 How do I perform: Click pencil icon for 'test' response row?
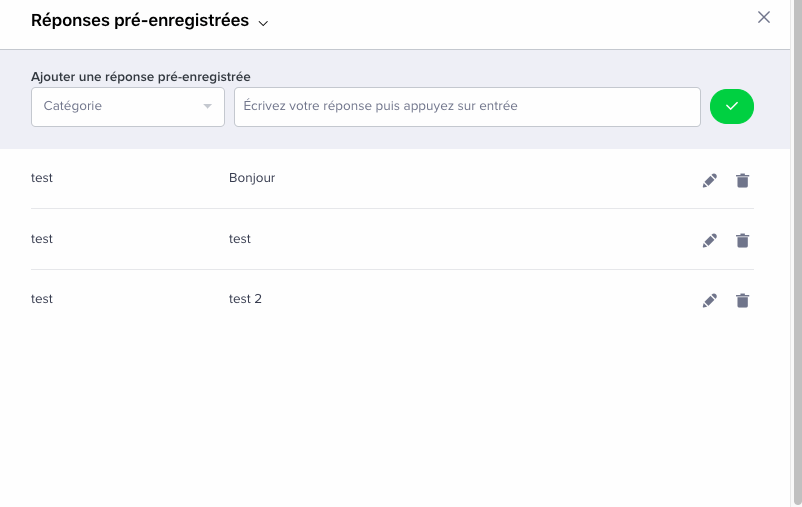click(709, 240)
